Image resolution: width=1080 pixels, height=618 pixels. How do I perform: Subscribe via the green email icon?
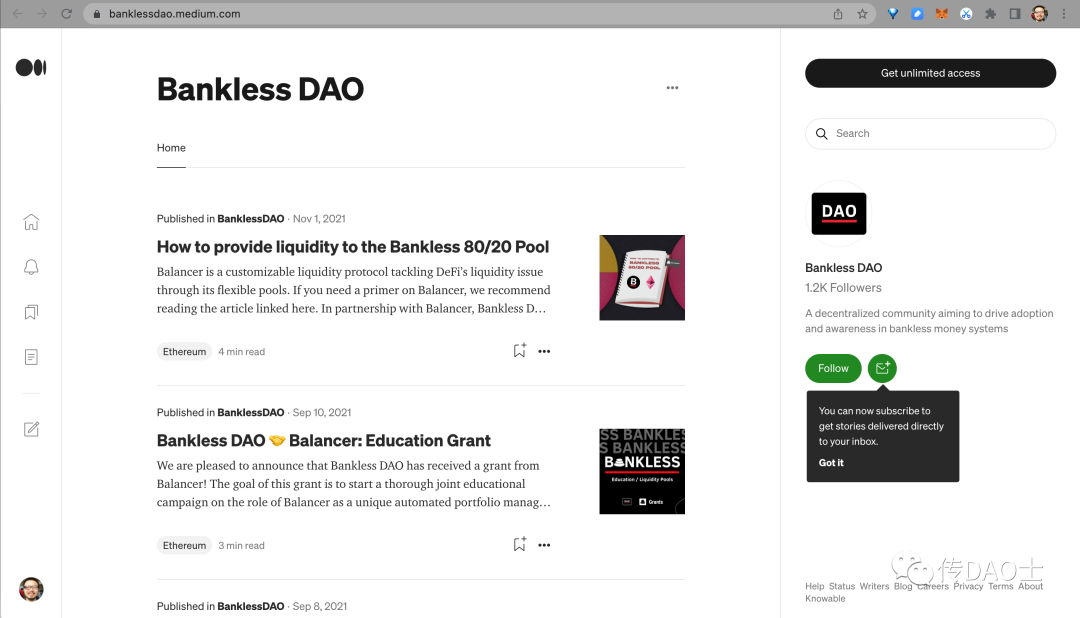pyautogui.click(x=882, y=368)
